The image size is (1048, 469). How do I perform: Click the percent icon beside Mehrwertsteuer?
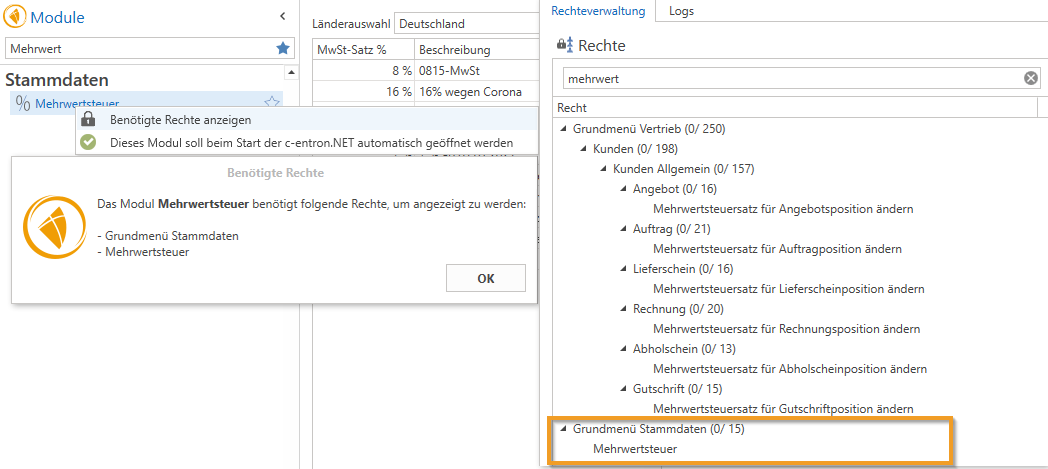tap(23, 103)
